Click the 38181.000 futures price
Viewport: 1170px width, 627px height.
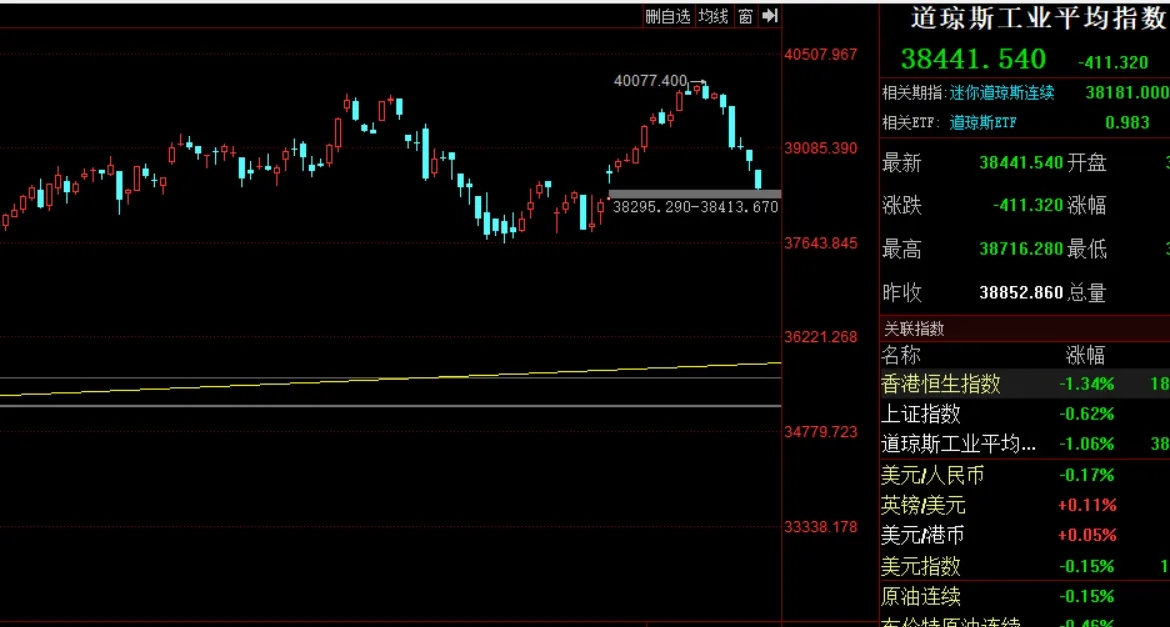(x=1127, y=93)
